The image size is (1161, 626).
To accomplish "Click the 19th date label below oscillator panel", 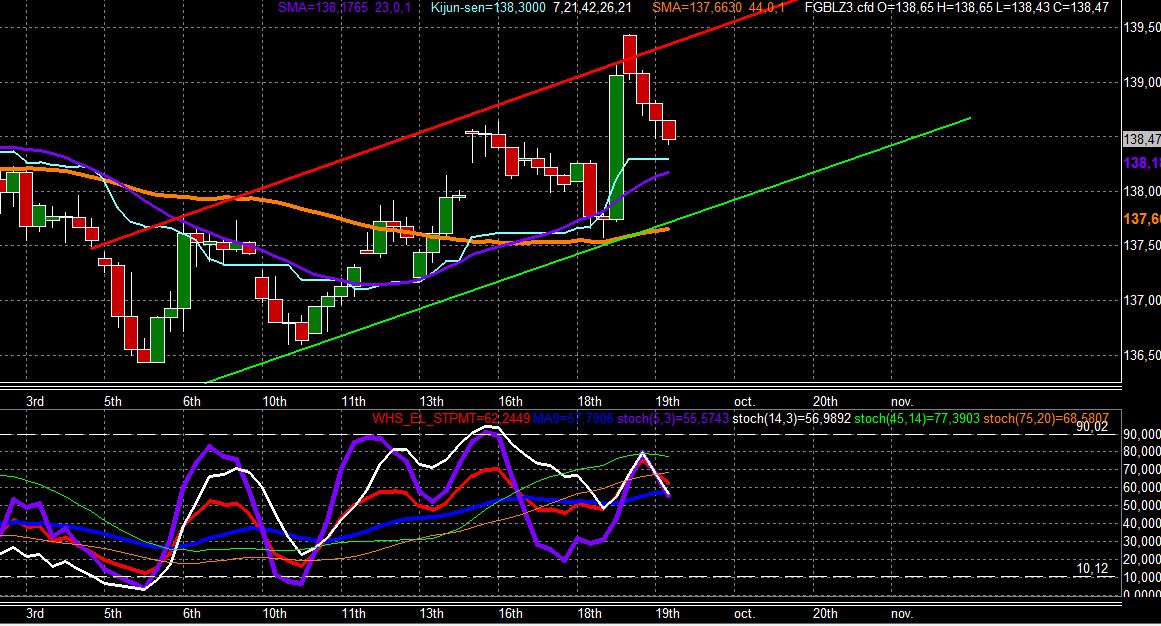I will pyautogui.click(x=668, y=613).
